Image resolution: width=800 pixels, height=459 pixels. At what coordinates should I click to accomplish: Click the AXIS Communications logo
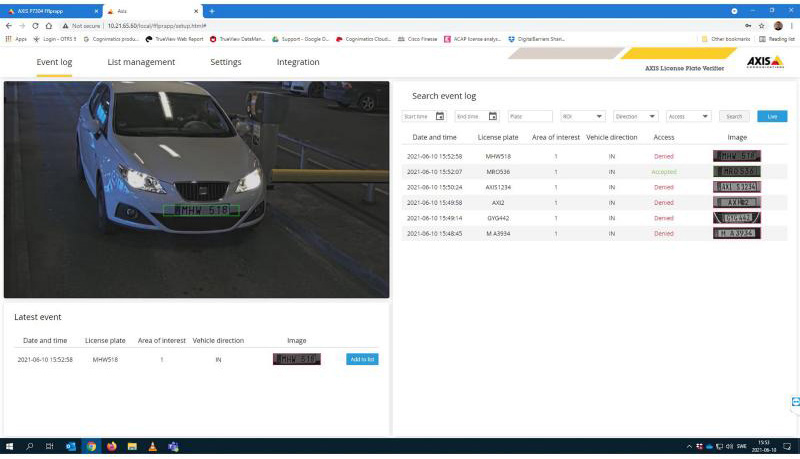764,62
